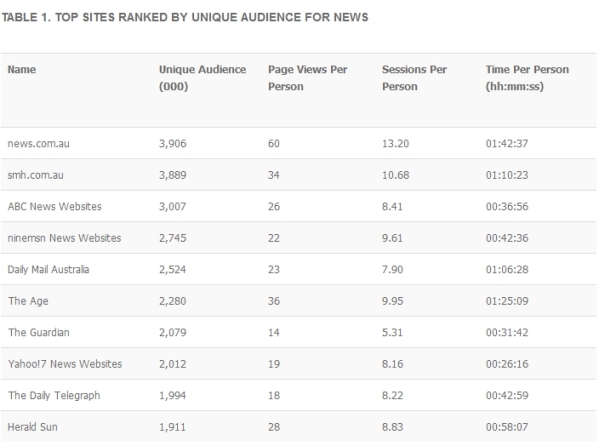Click time per person '00:36:56'
This screenshot has width=600, height=446.
tap(507, 207)
